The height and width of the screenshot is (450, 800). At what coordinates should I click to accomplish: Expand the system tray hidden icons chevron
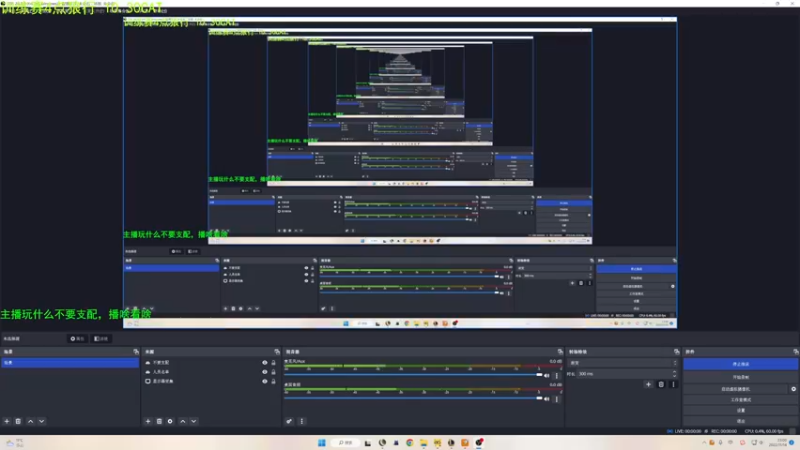(704, 443)
